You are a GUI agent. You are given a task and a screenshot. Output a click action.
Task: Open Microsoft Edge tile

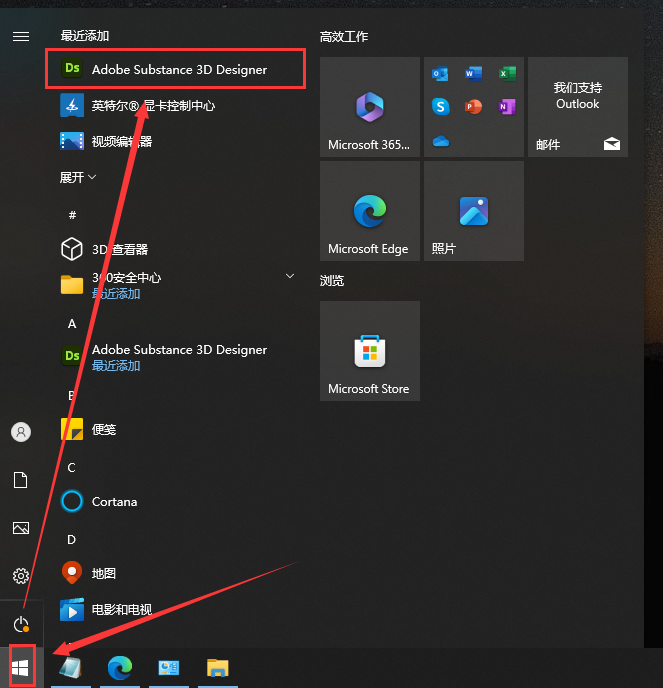[x=369, y=211]
